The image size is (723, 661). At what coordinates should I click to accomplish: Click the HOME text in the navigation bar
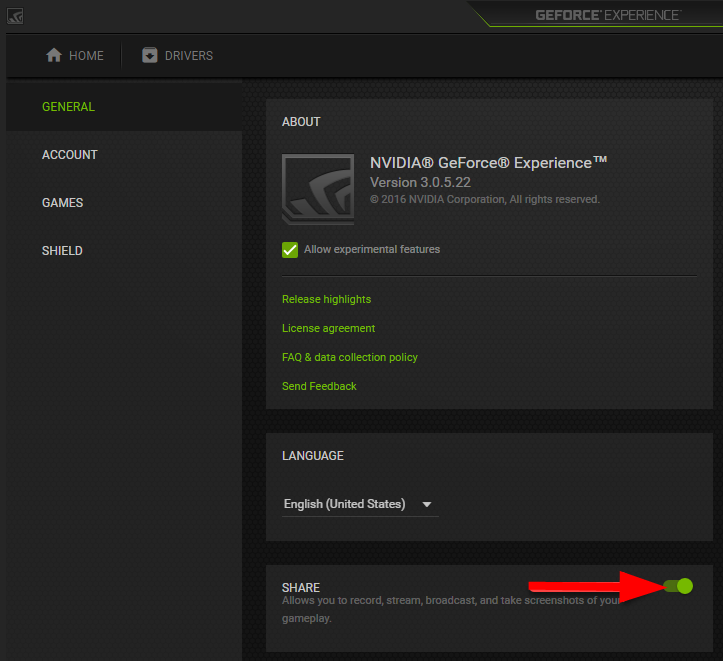point(86,56)
